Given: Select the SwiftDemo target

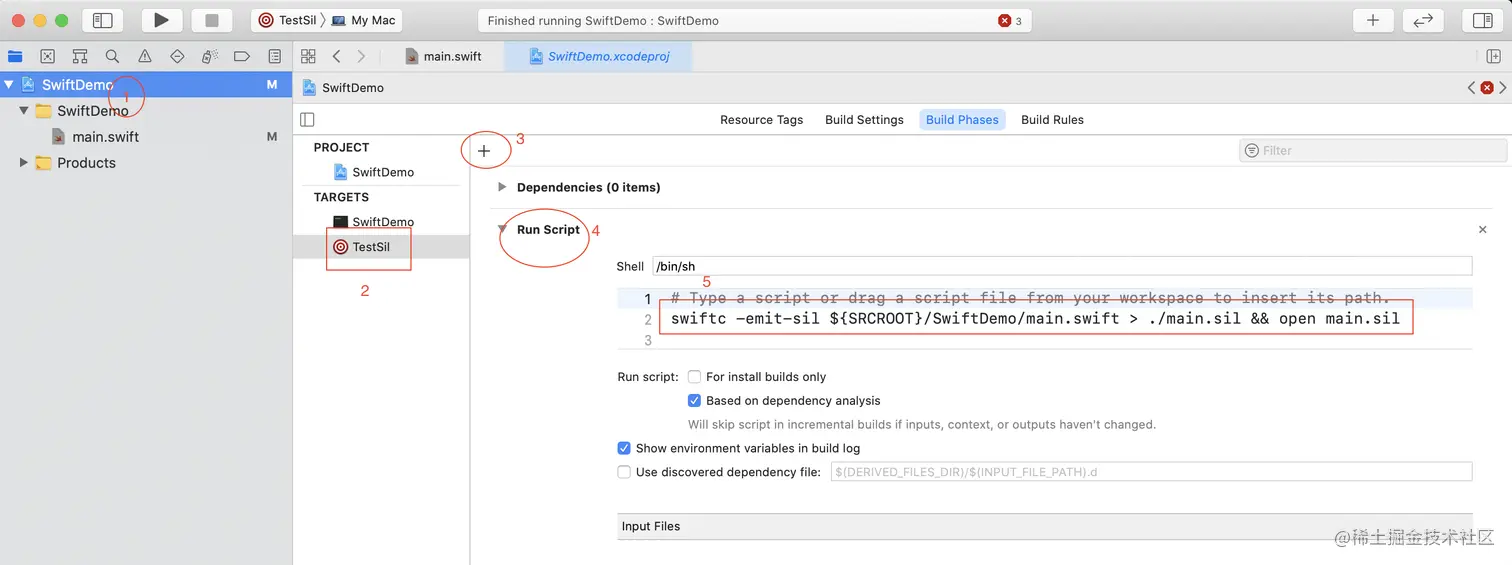Looking at the screenshot, I should [381, 222].
